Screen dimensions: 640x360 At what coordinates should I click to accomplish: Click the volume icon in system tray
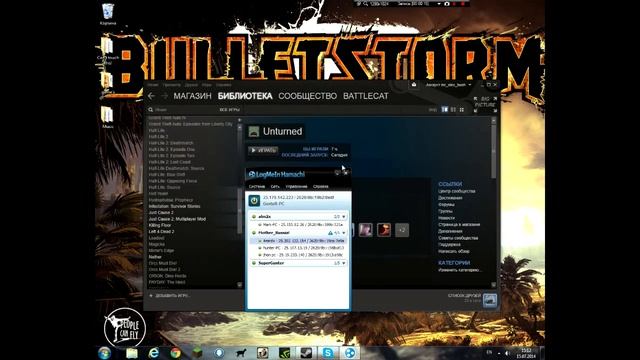pyautogui.click(x=507, y=353)
